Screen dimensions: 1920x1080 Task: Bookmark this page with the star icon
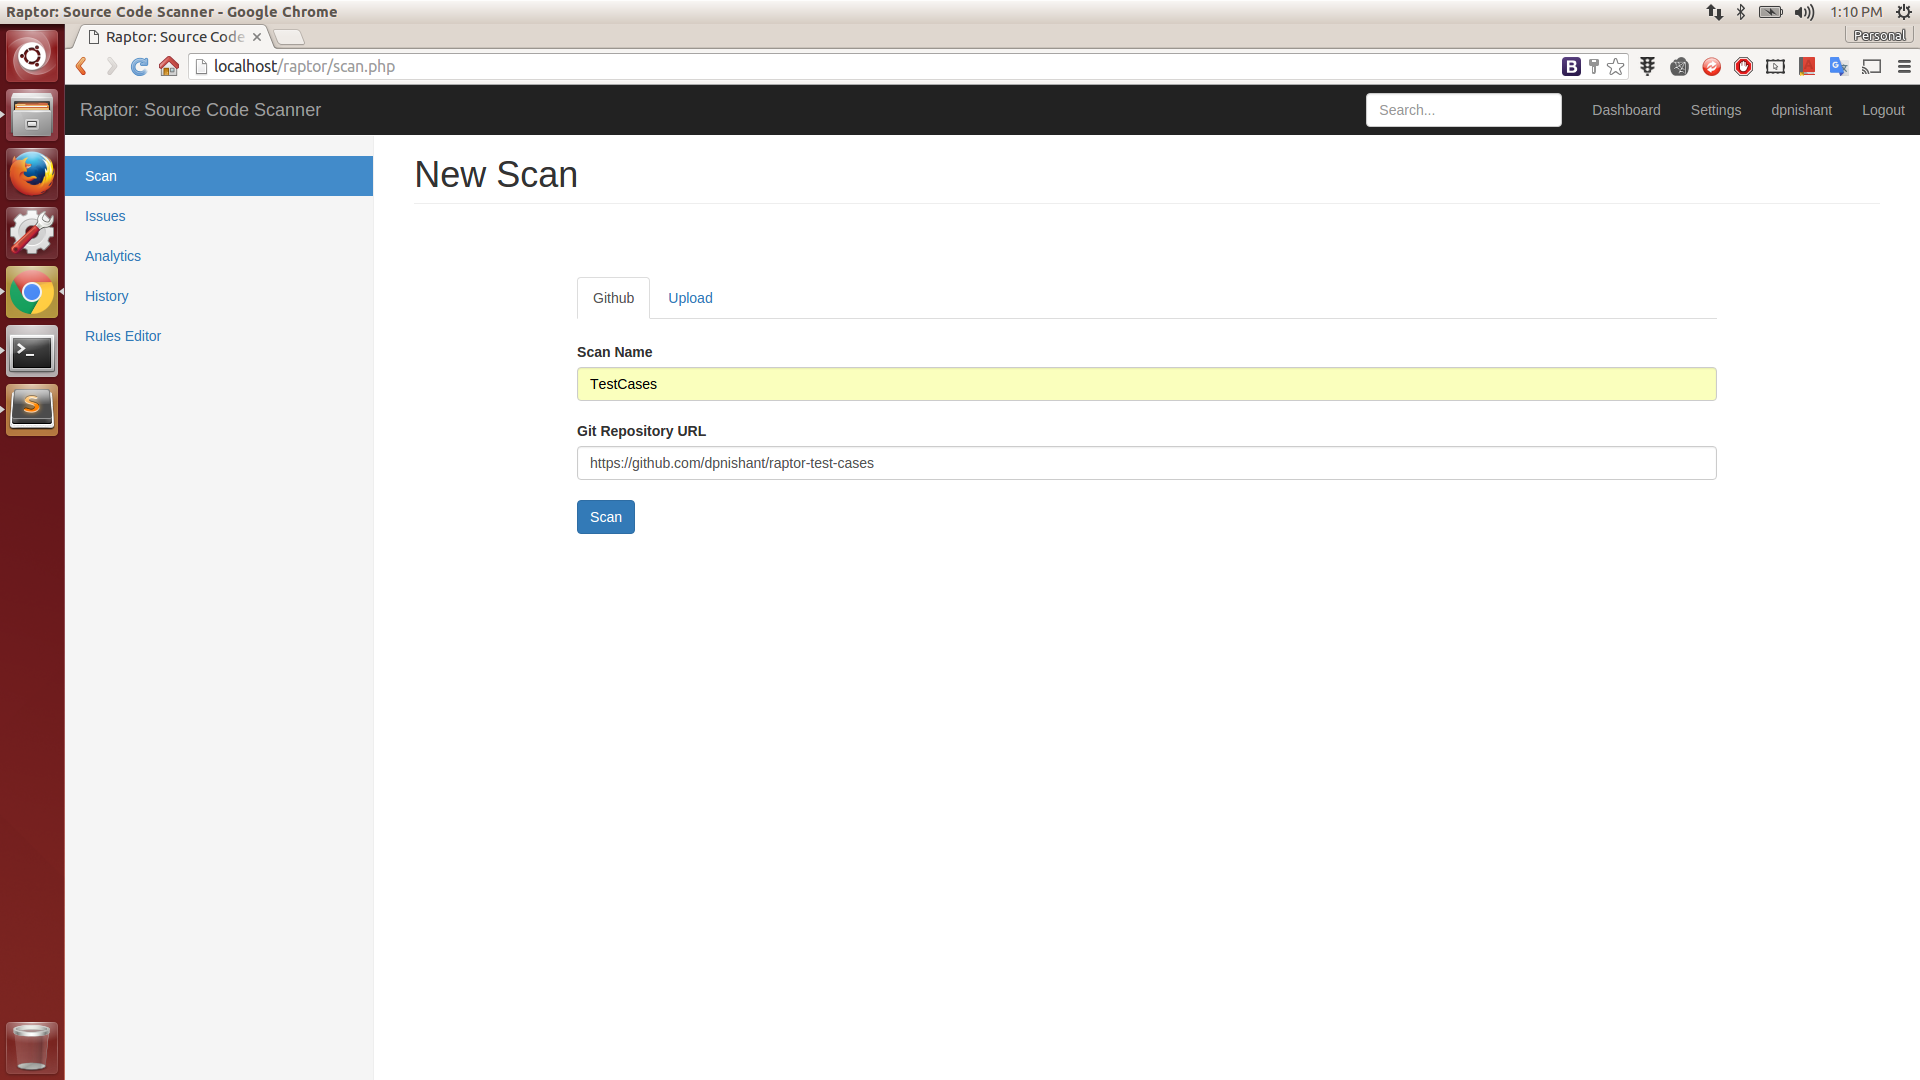(1615, 66)
